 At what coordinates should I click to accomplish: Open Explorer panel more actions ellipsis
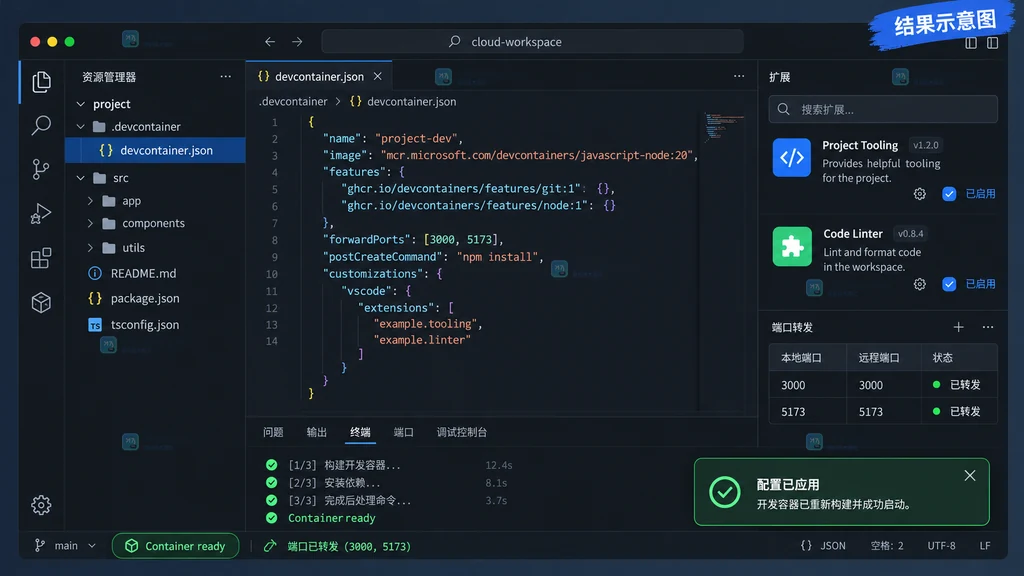point(225,76)
